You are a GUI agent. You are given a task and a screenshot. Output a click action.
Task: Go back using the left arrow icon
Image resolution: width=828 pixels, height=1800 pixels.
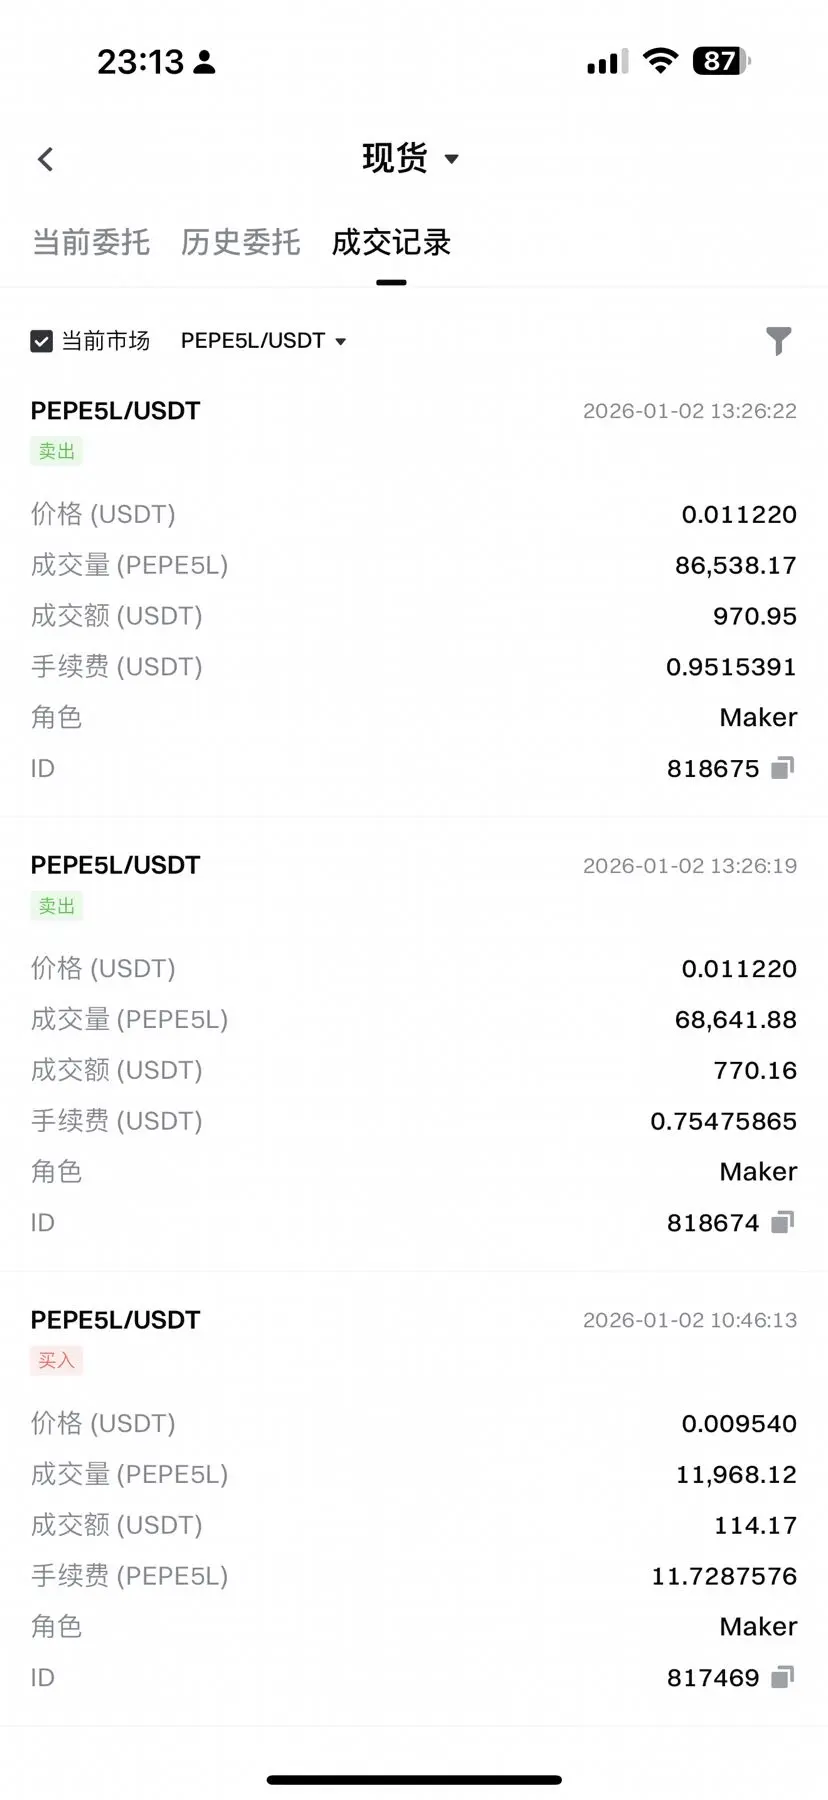click(x=45, y=159)
